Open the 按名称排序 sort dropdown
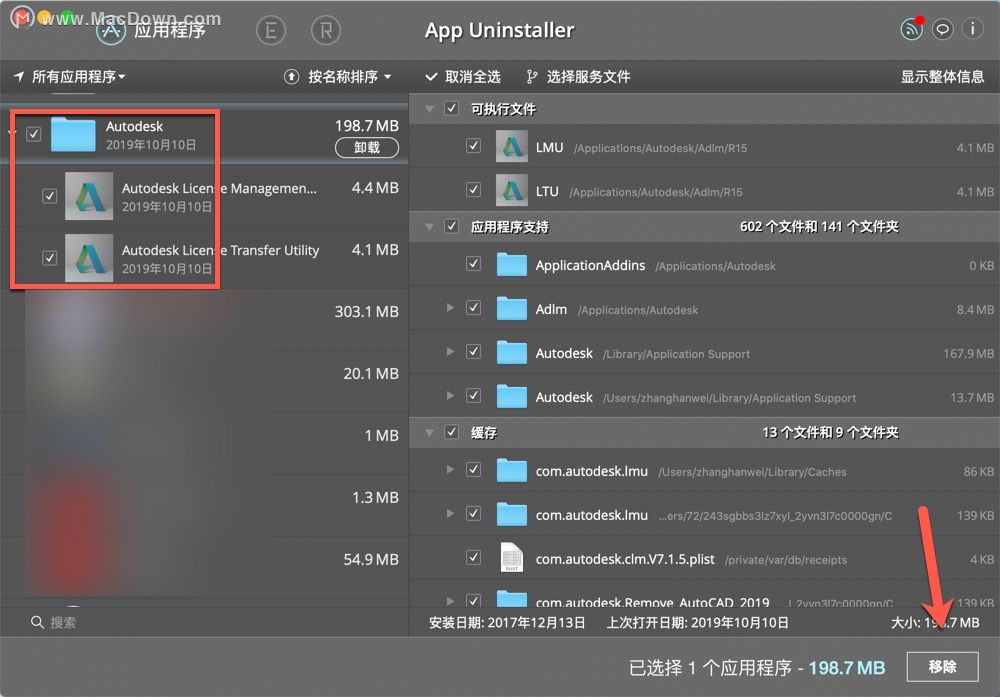The width and height of the screenshot is (1000, 697). click(349, 77)
